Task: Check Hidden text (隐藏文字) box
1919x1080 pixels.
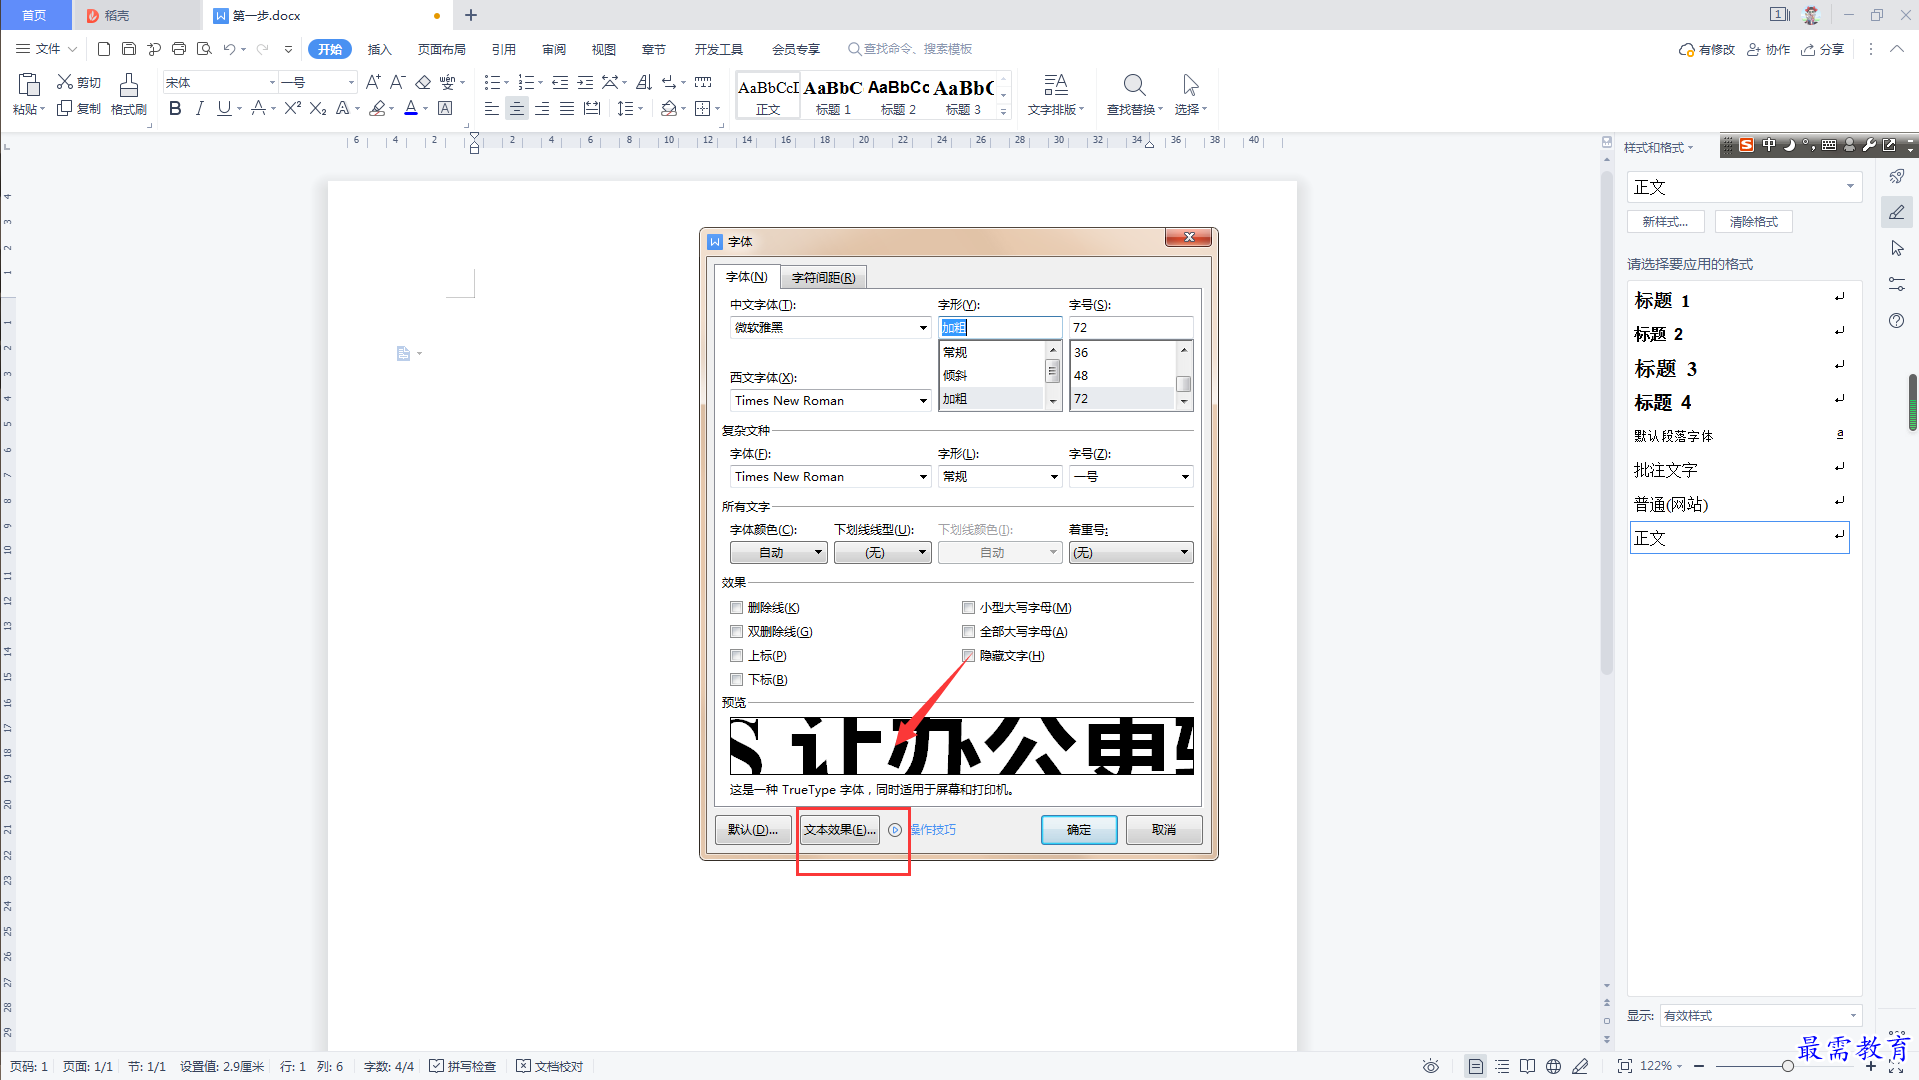Action: (x=968, y=656)
